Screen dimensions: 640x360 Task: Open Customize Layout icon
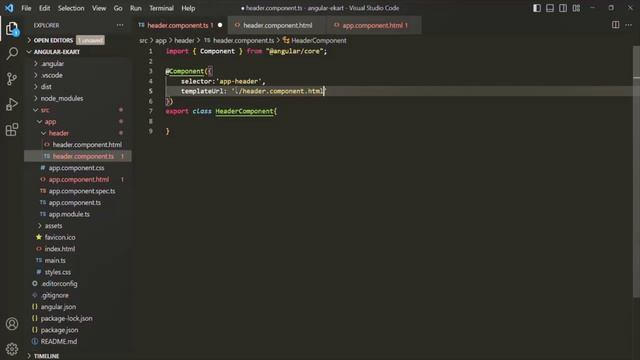coord(576,8)
